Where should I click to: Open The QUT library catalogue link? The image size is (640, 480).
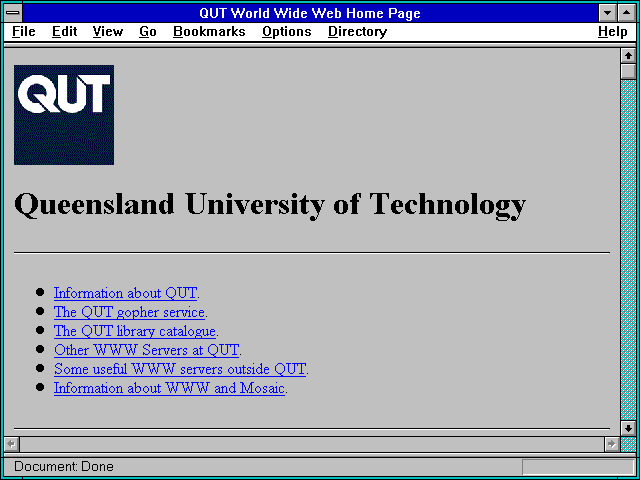pyautogui.click(x=135, y=331)
